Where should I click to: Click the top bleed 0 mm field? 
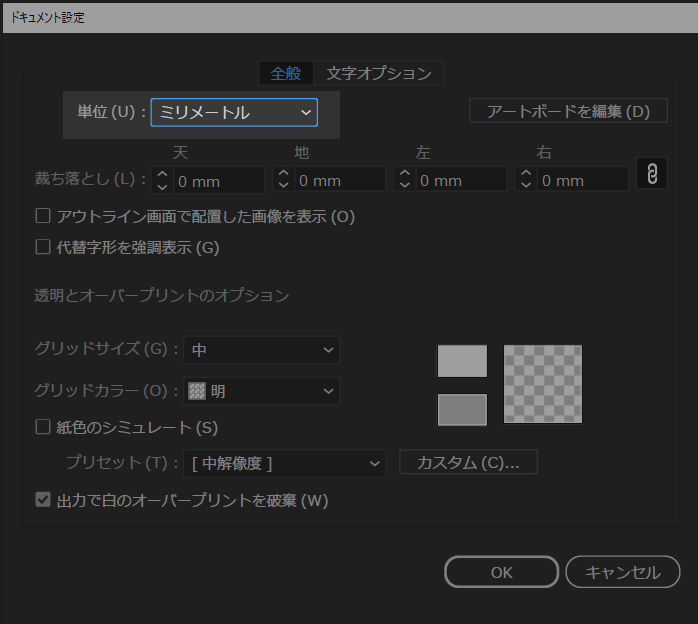click(x=218, y=181)
